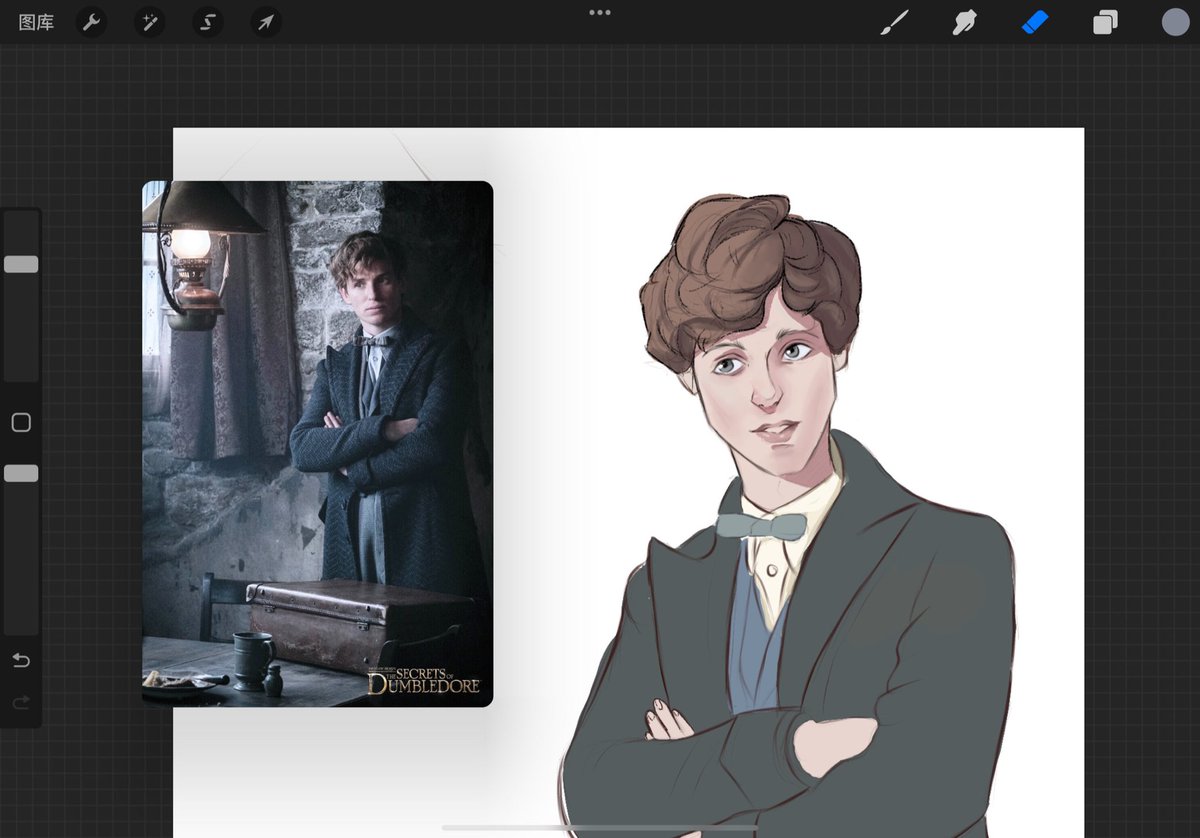Select the Eraser tool
Image resolution: width=1200 pixels, height=838 pixels.
(1035, 22)
